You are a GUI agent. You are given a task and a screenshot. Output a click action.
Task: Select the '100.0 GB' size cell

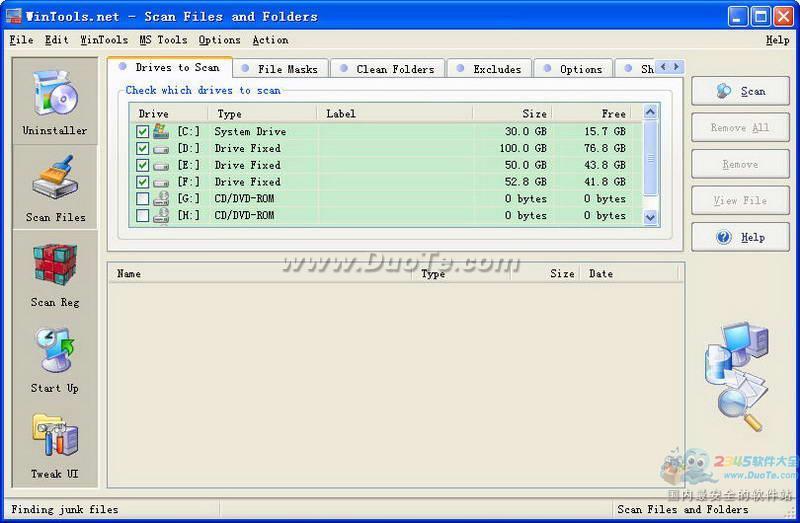[x=523, y=148]
